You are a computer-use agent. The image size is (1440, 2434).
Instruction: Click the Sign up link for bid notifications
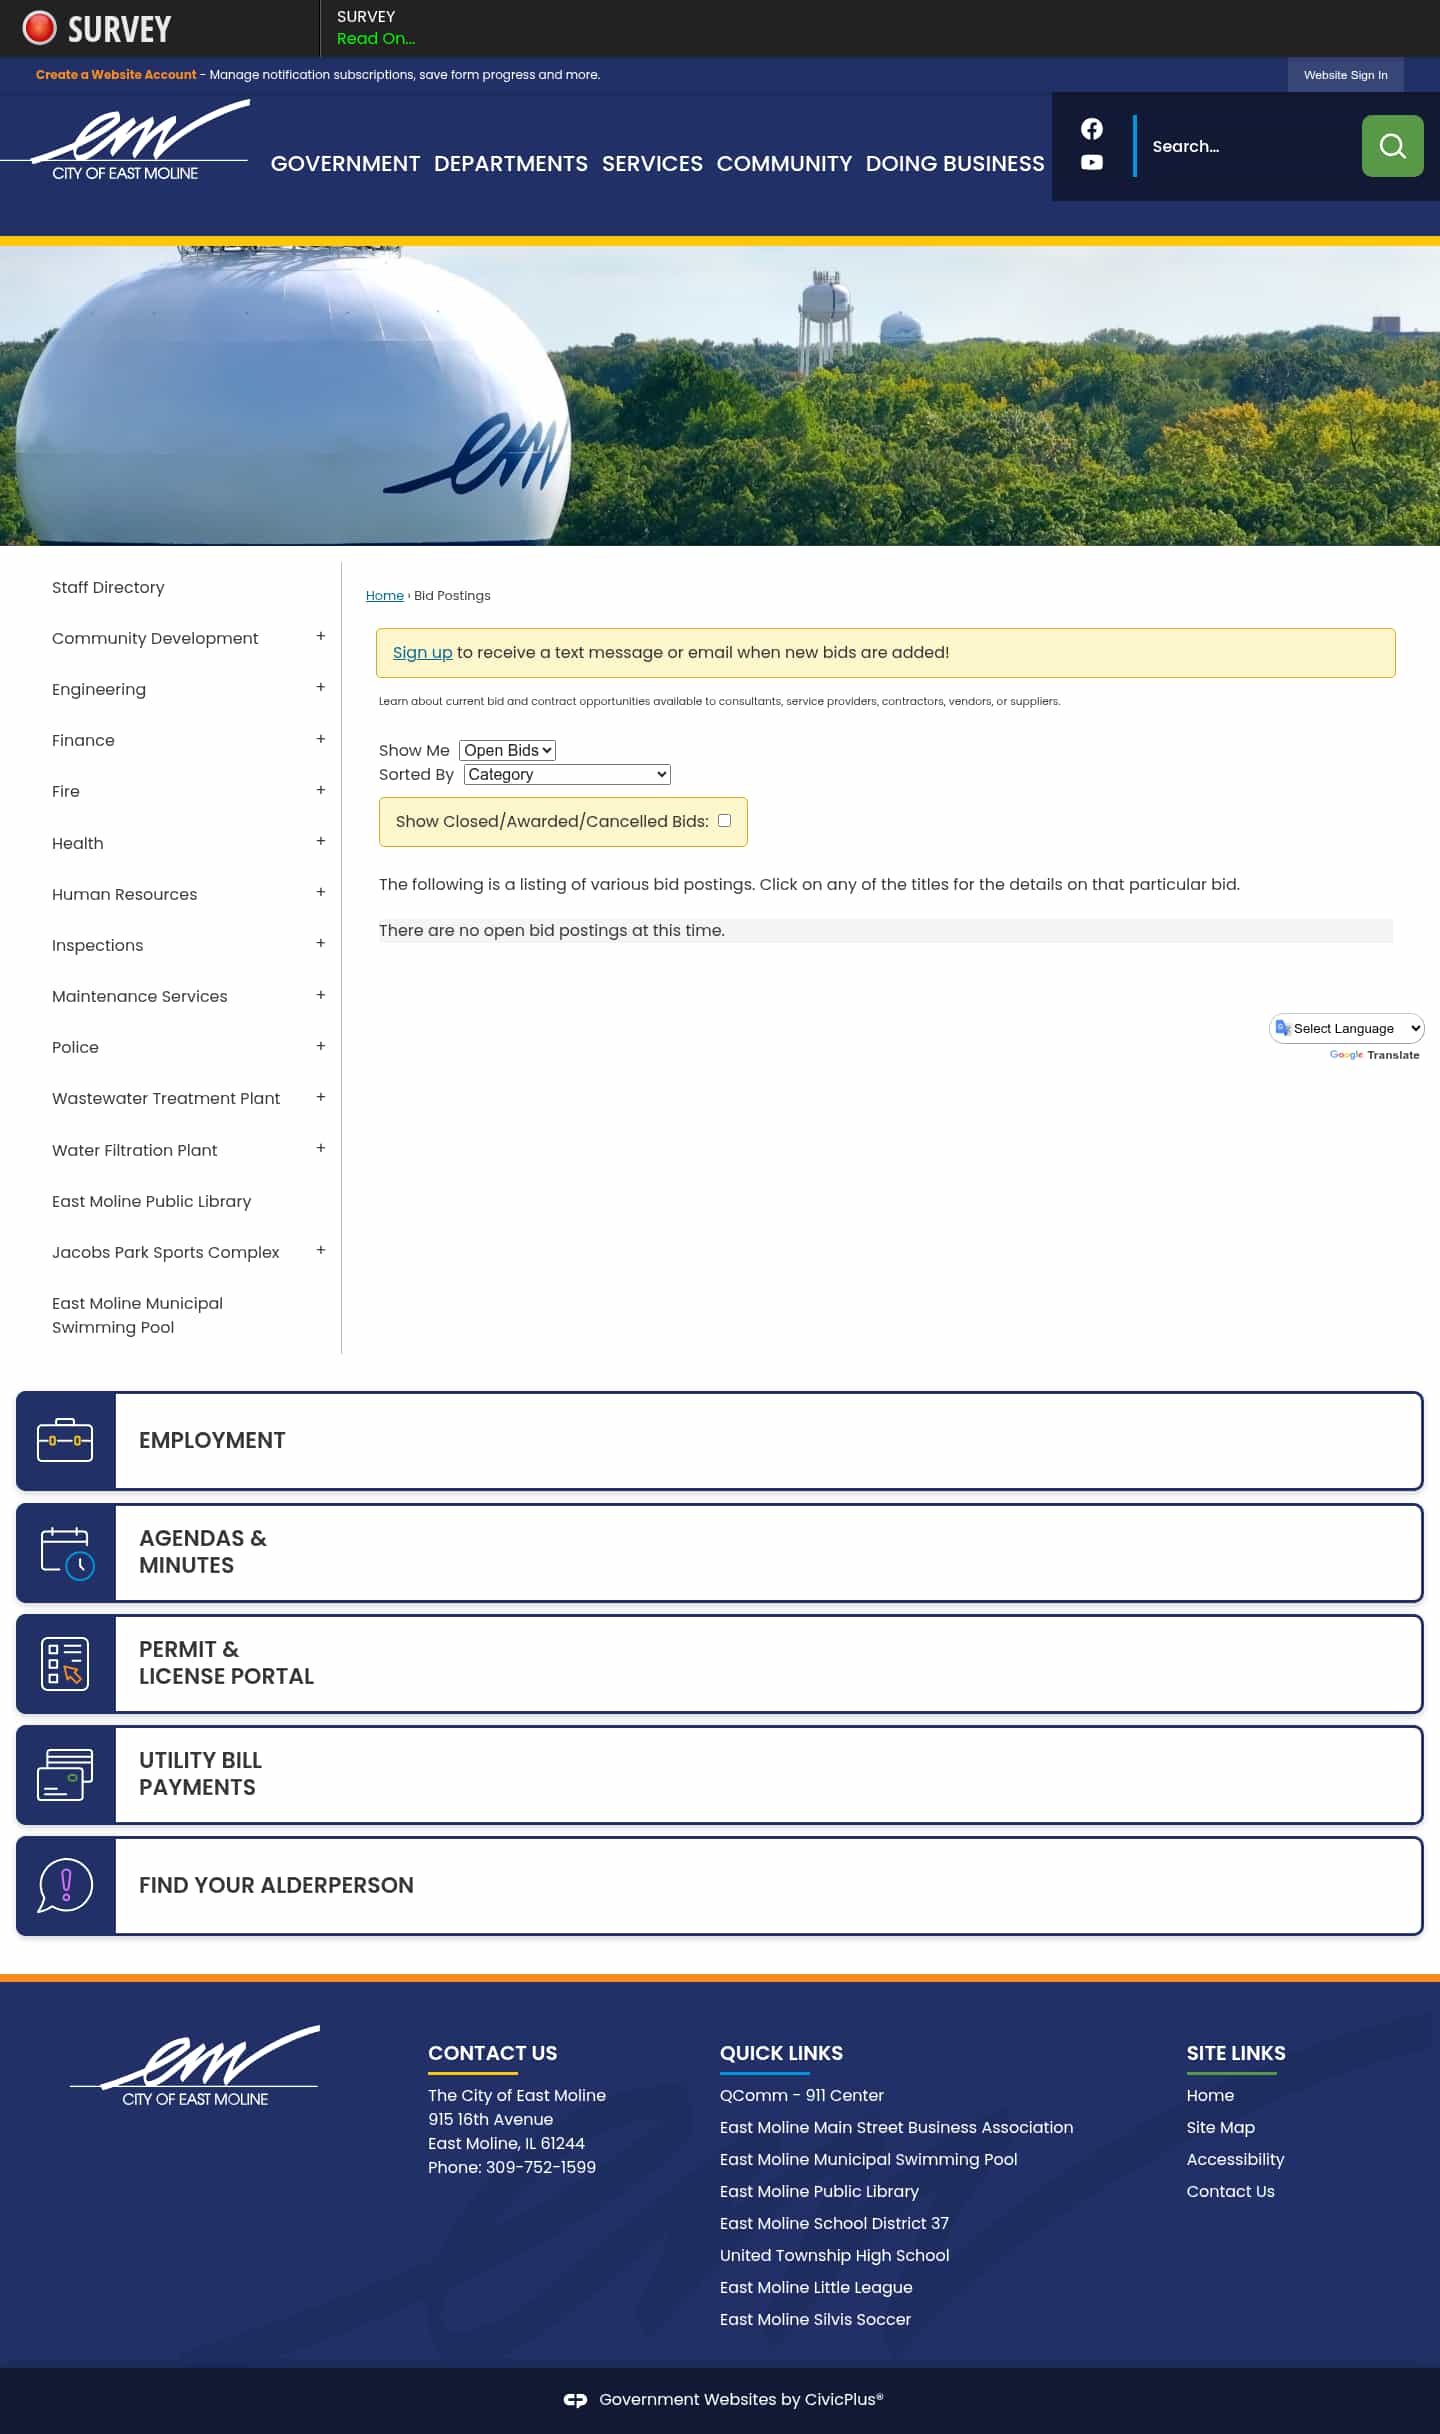422,652
